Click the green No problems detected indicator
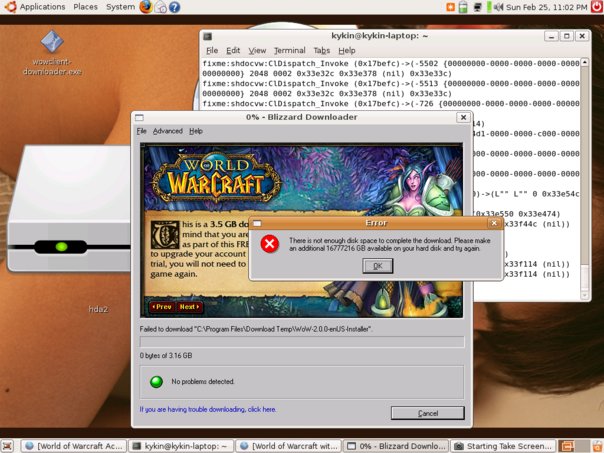The image size is (604, 453). (x=156, y=381)
